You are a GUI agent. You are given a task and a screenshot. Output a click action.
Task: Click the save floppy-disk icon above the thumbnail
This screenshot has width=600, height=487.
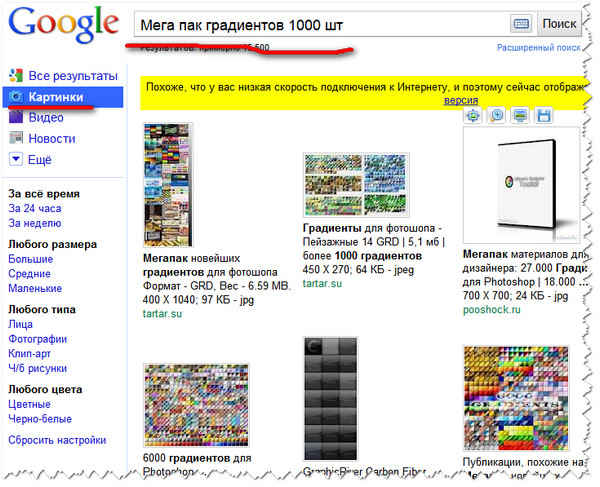(x=544, y=116)
